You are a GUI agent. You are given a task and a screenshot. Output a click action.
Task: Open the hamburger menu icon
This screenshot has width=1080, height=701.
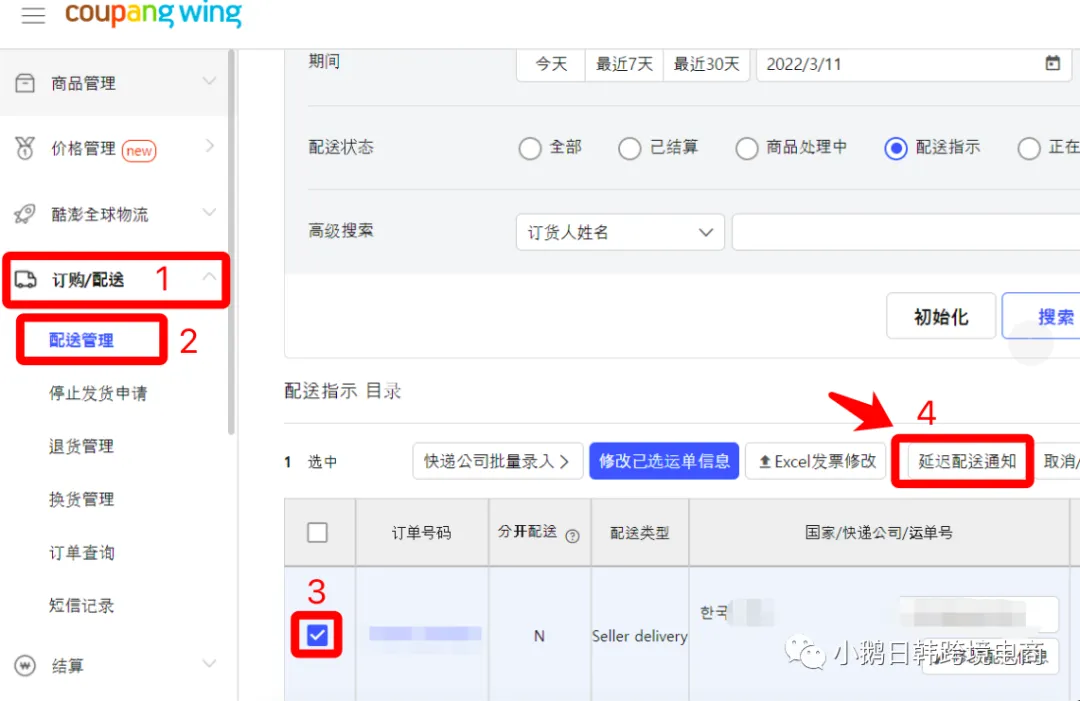click(x=33, y=14)
